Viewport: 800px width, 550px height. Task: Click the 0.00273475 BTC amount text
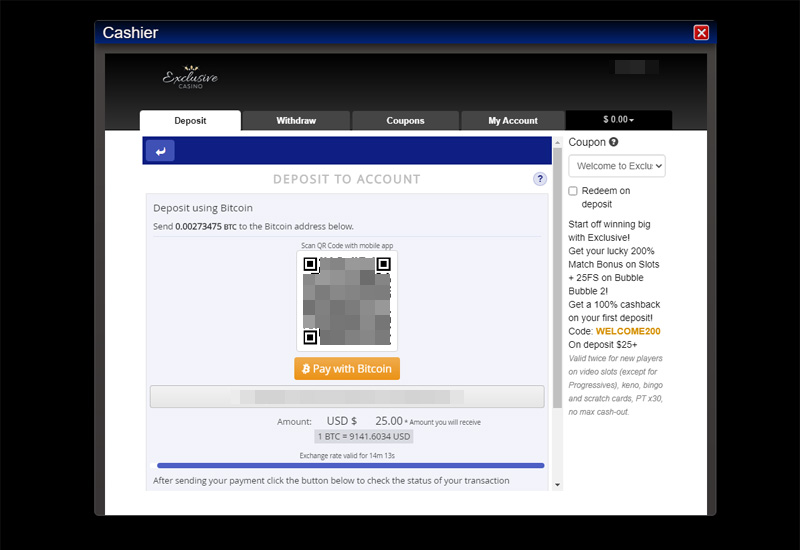pos(206,227)
